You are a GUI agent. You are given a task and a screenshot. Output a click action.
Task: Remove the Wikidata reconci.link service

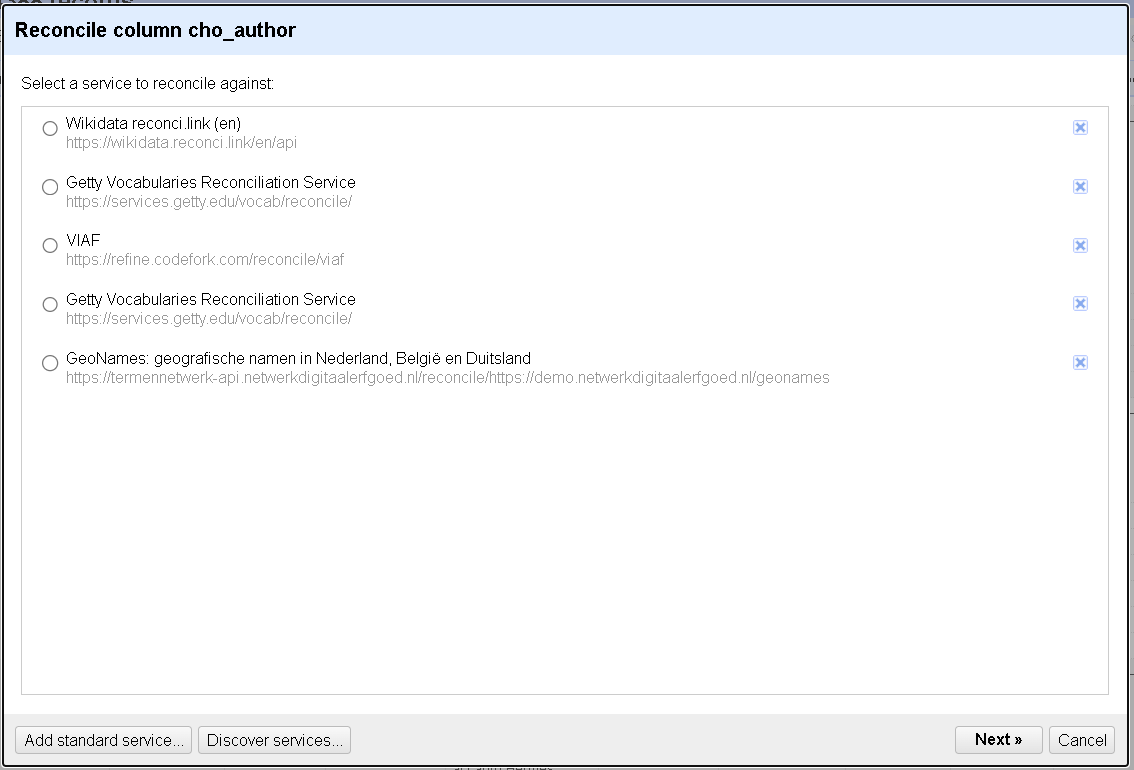(1080, 128)
